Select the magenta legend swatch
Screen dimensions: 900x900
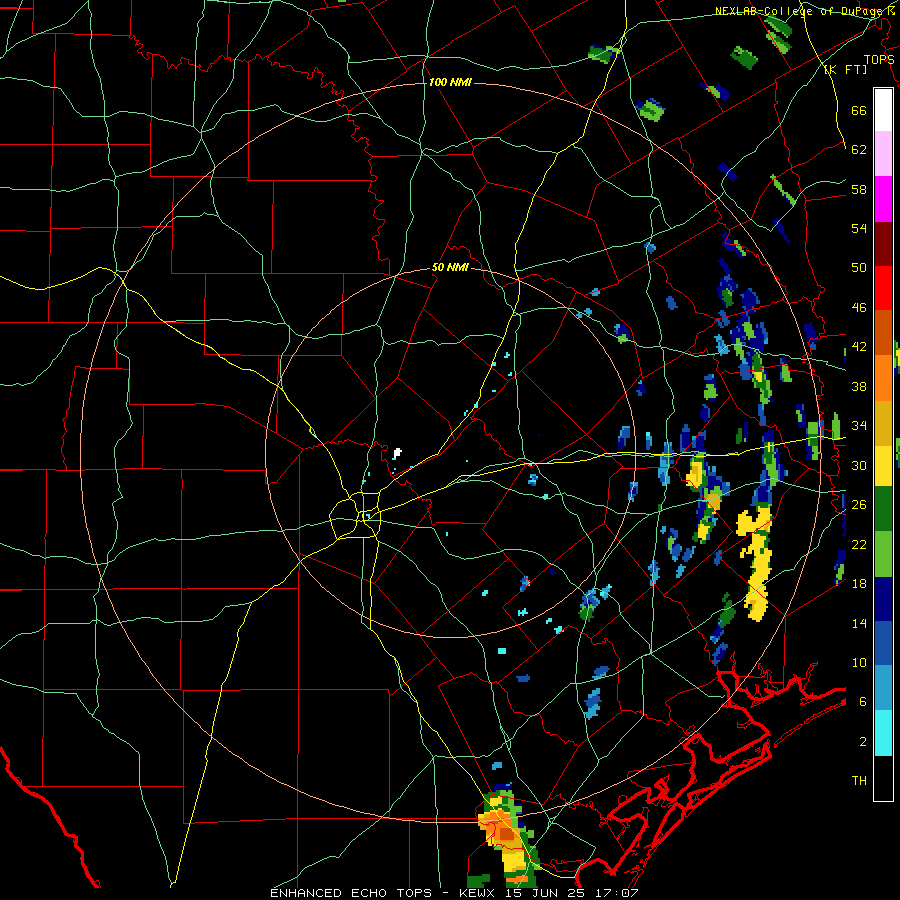883,199
